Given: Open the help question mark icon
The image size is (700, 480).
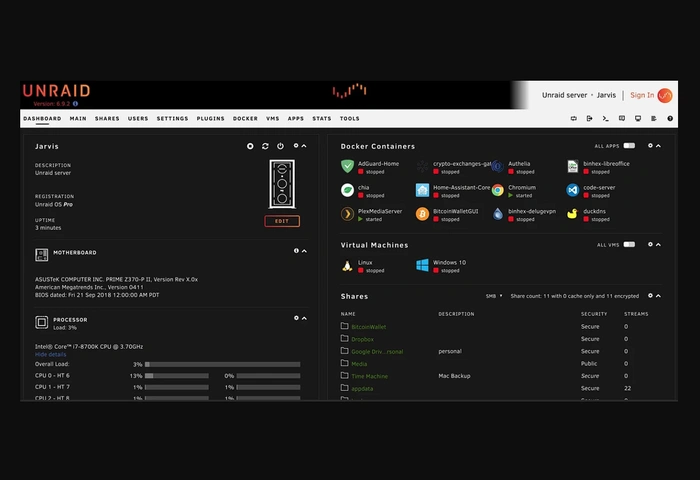Looking at the screenshot, I should [670, 118].
